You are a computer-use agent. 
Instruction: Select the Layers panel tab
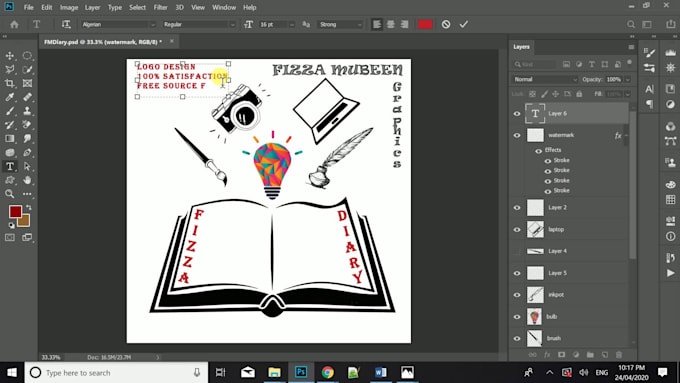(521, 47)
